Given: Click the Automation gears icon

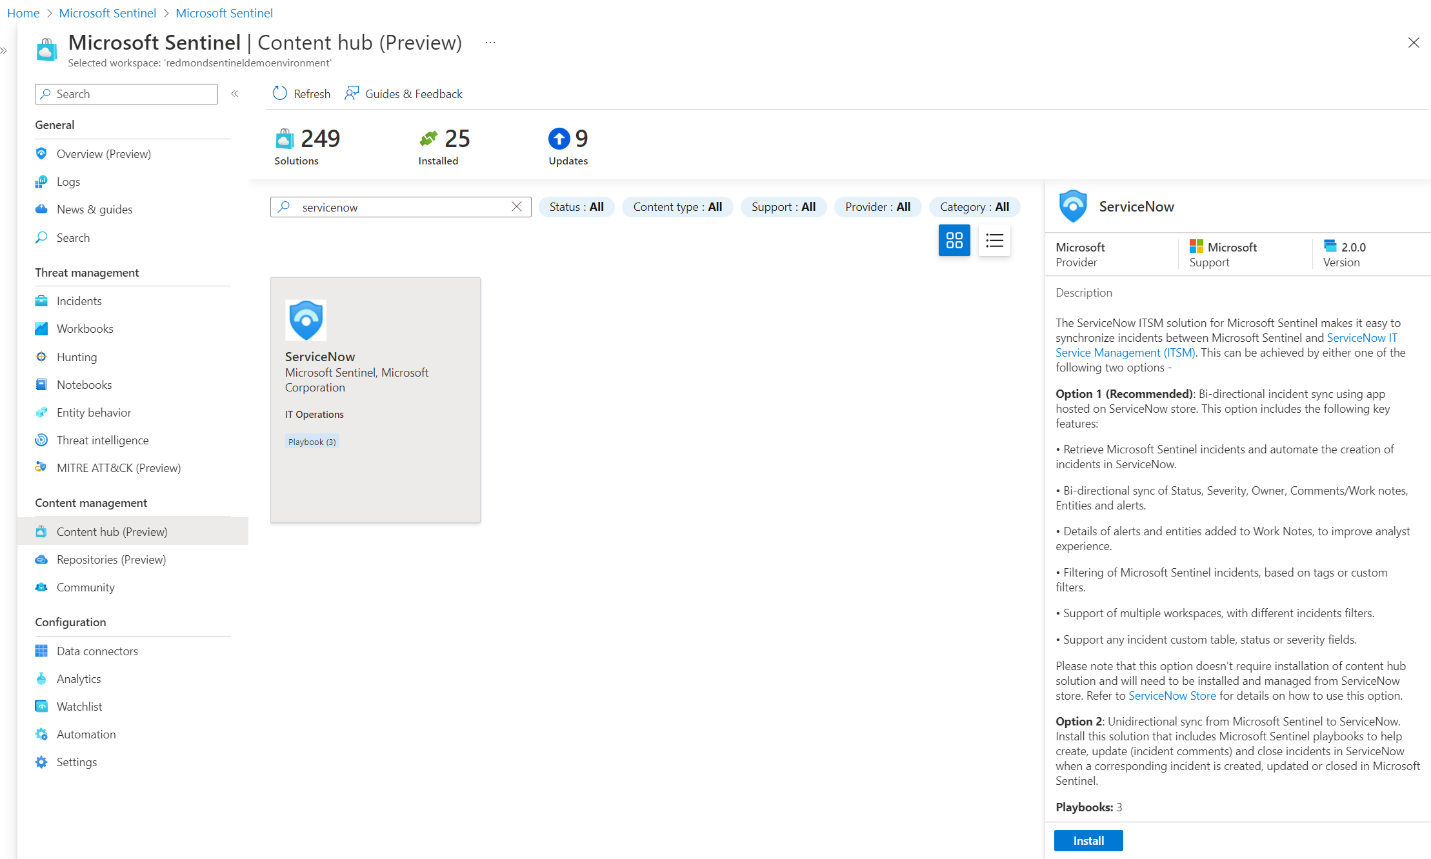Looking at the screenshot, I should pos(41,734).
